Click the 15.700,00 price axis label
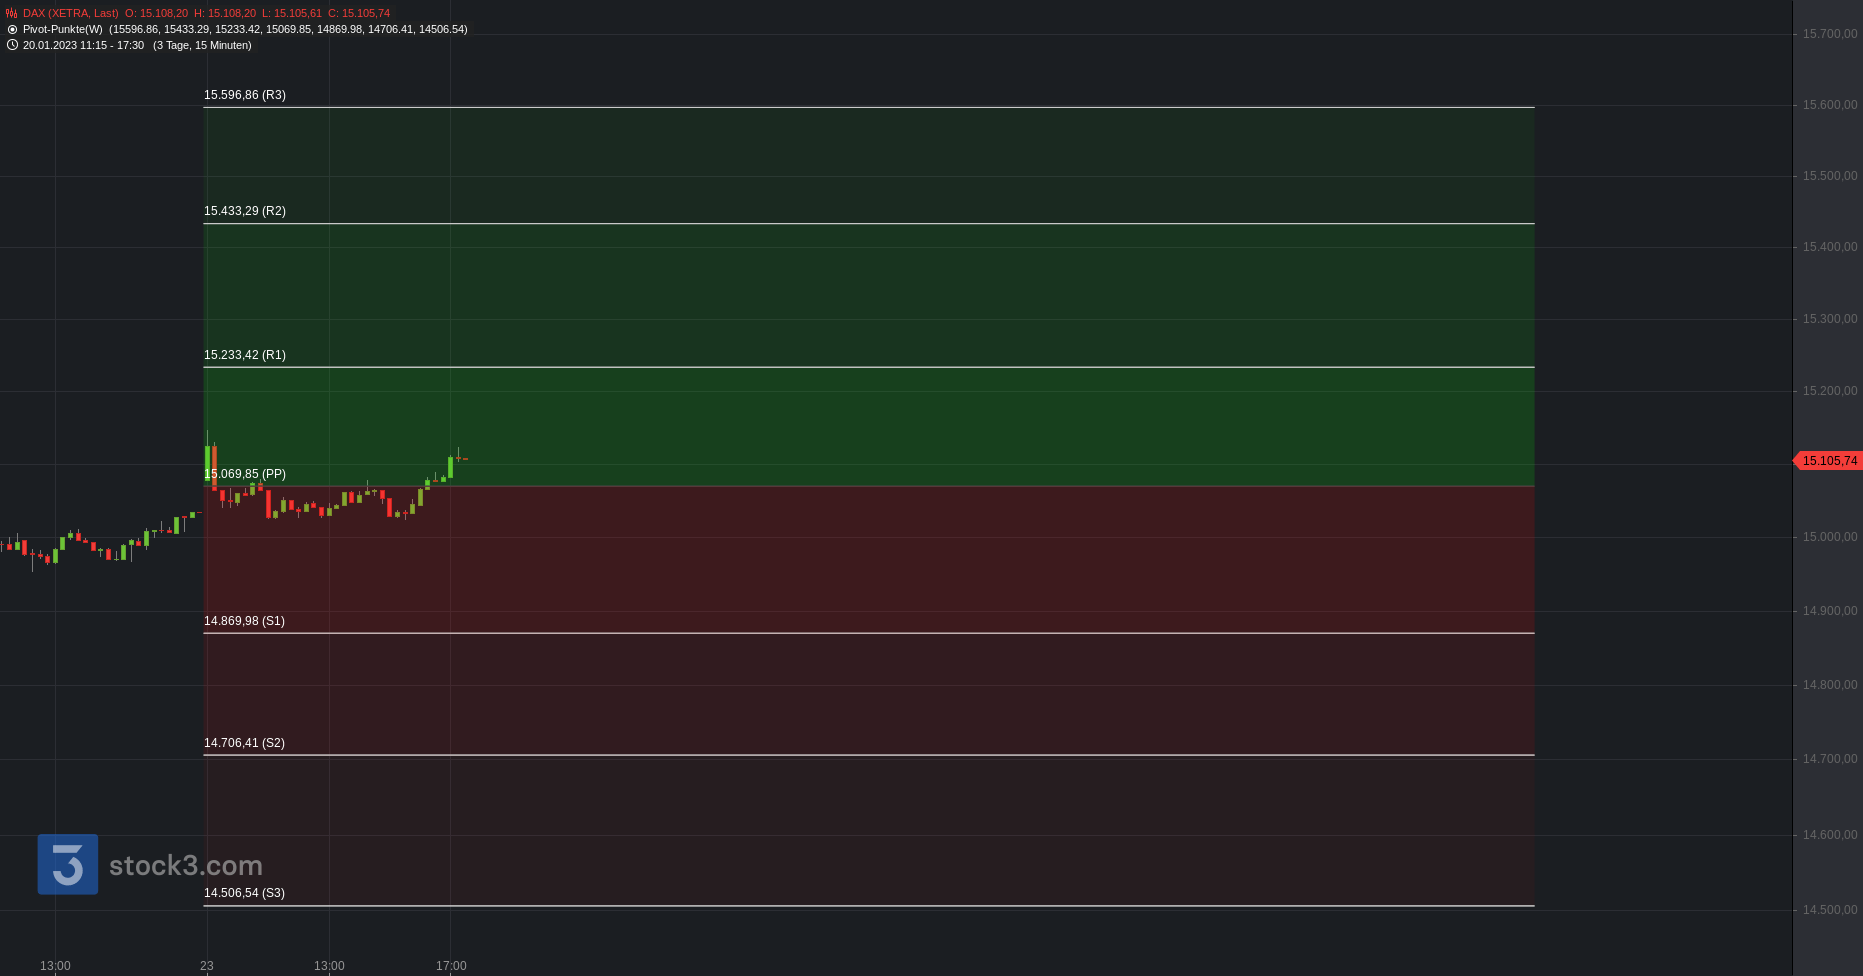The image size is (1863, 976). tap(1829, 34)
